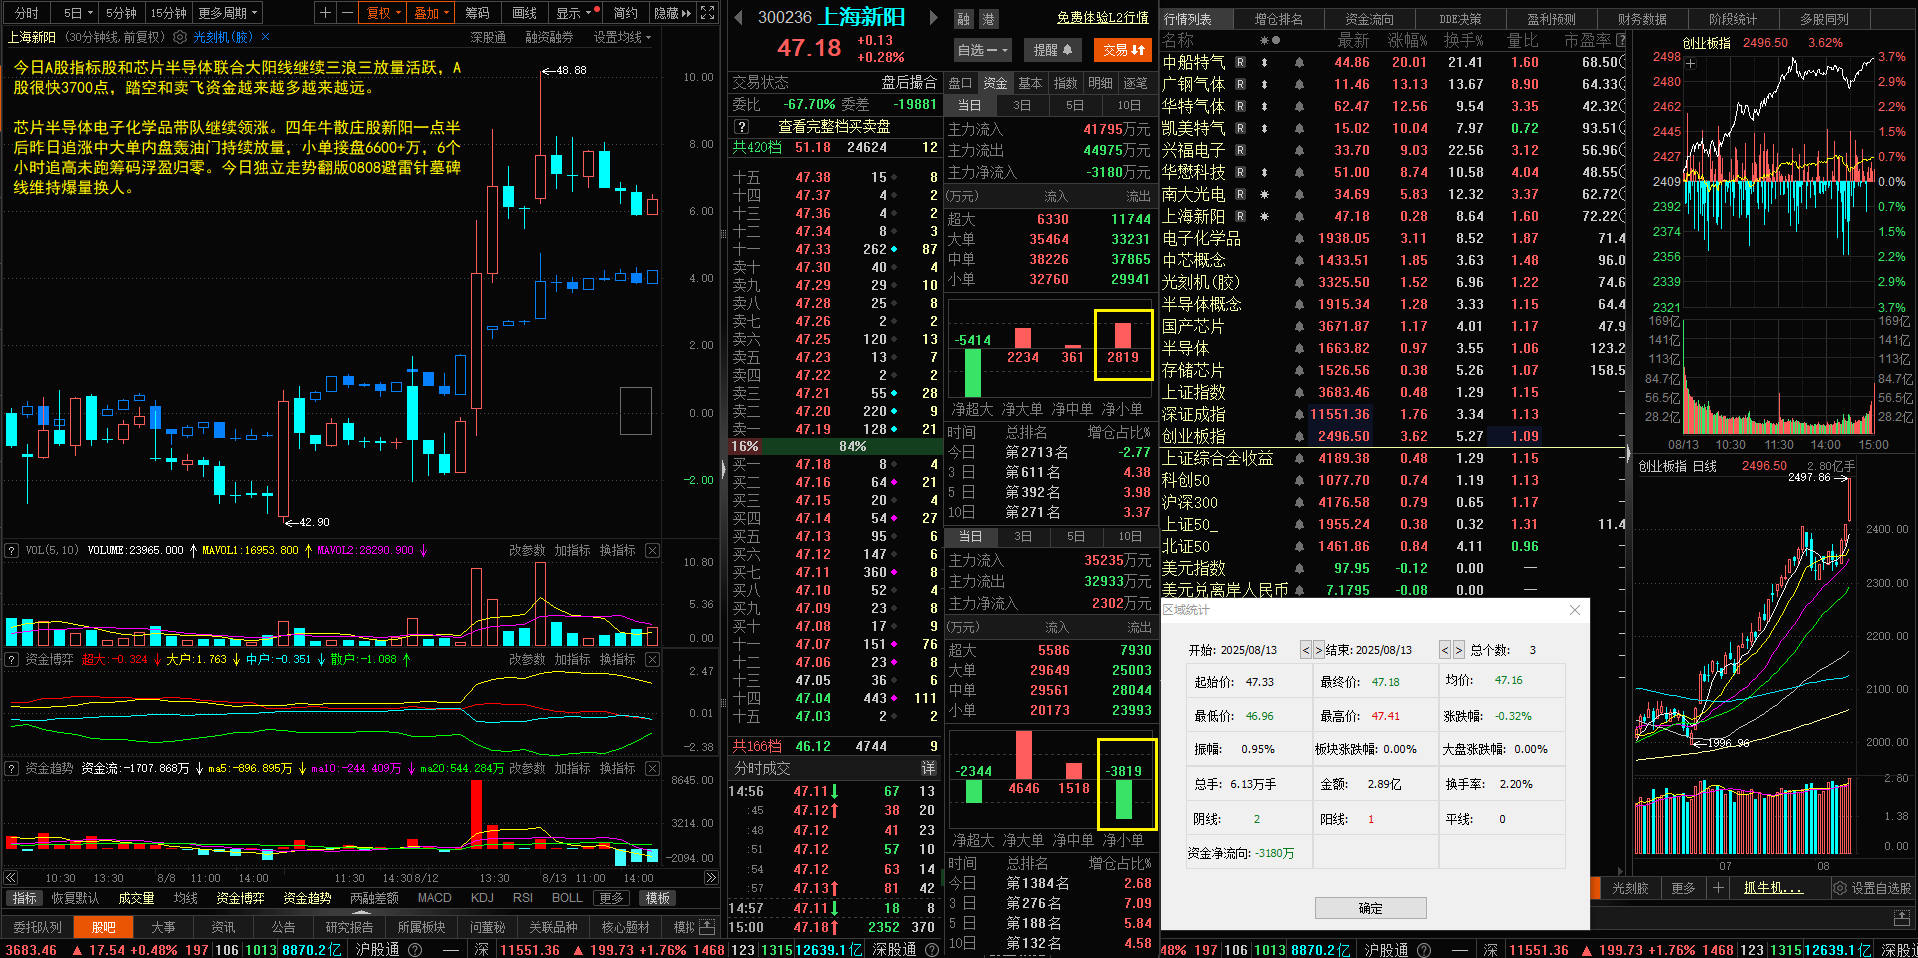Click the chart horizontal scrollbar left arrow
This screenshot has height=958, width=1918.
point(11,878)
